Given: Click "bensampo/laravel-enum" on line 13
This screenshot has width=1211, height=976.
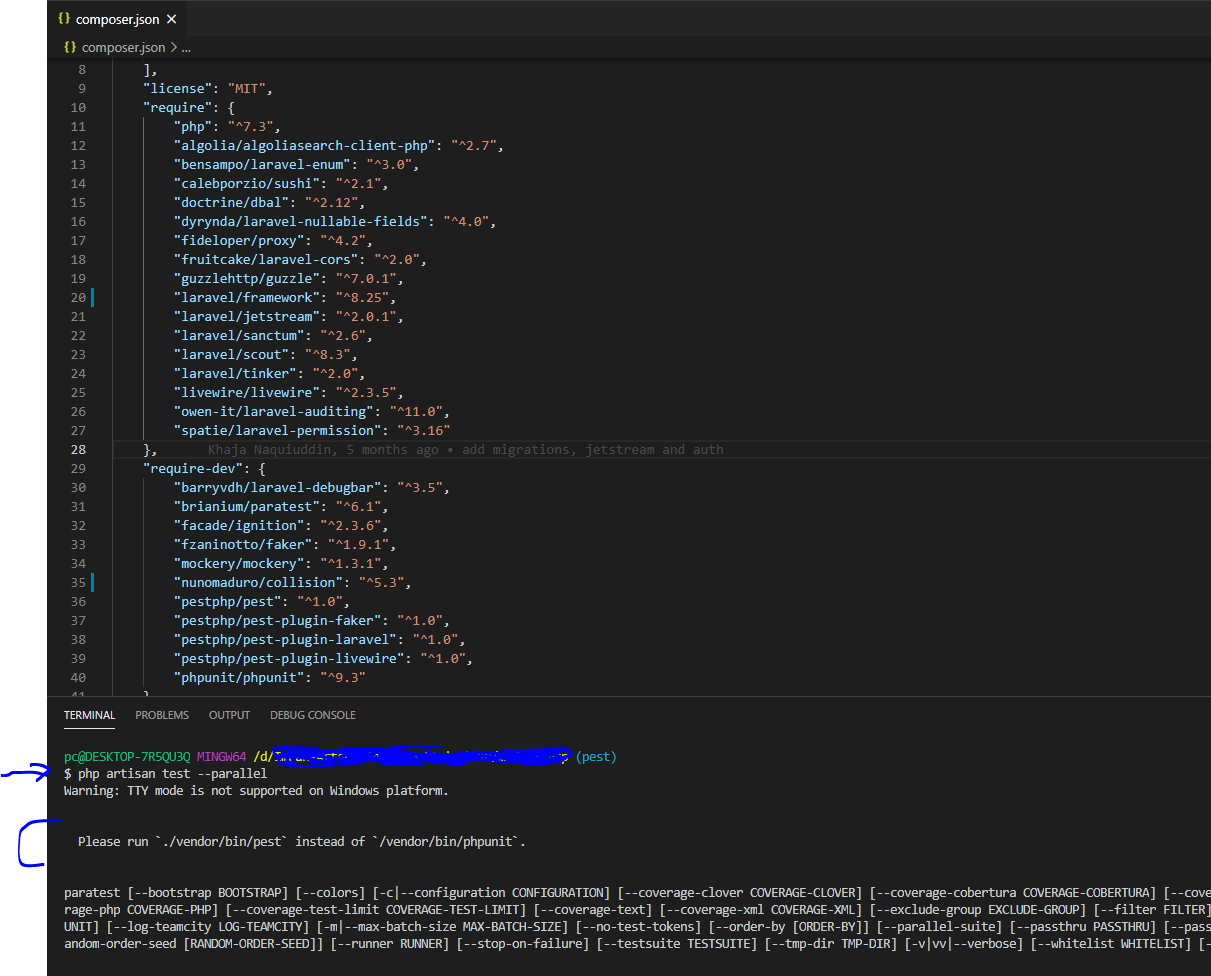Looking at the screenshot, I should (266, 164).
